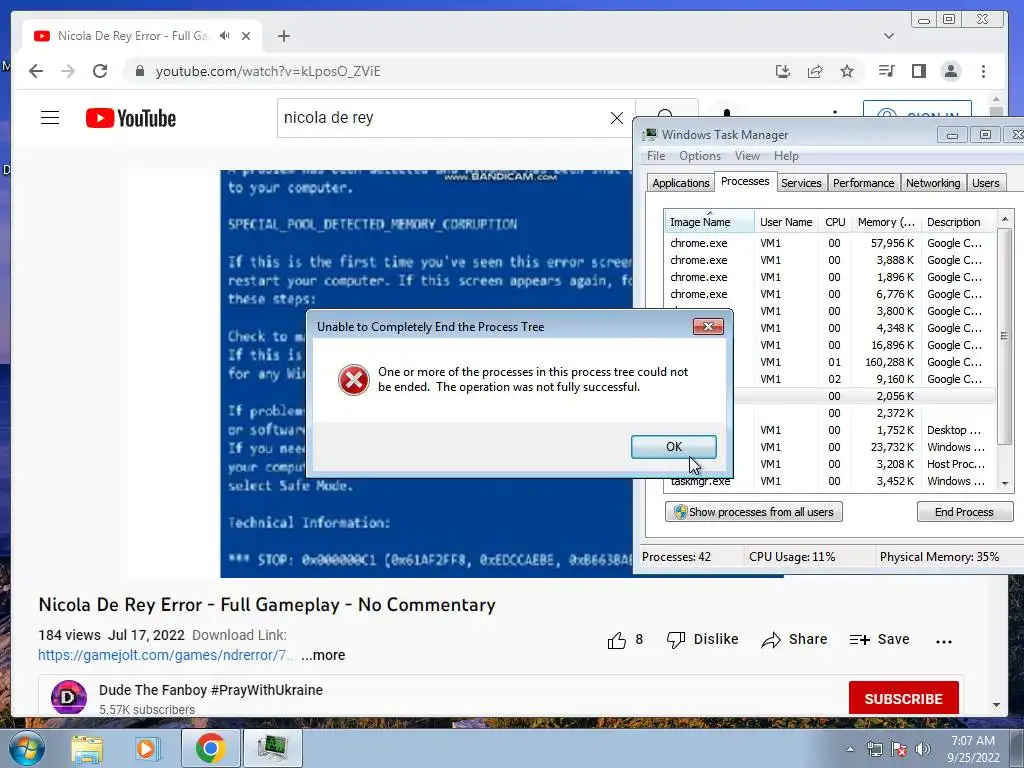The image size is (1024, 768).
Task: Open the video's more actions ellipsis
Action: (944, 641)
